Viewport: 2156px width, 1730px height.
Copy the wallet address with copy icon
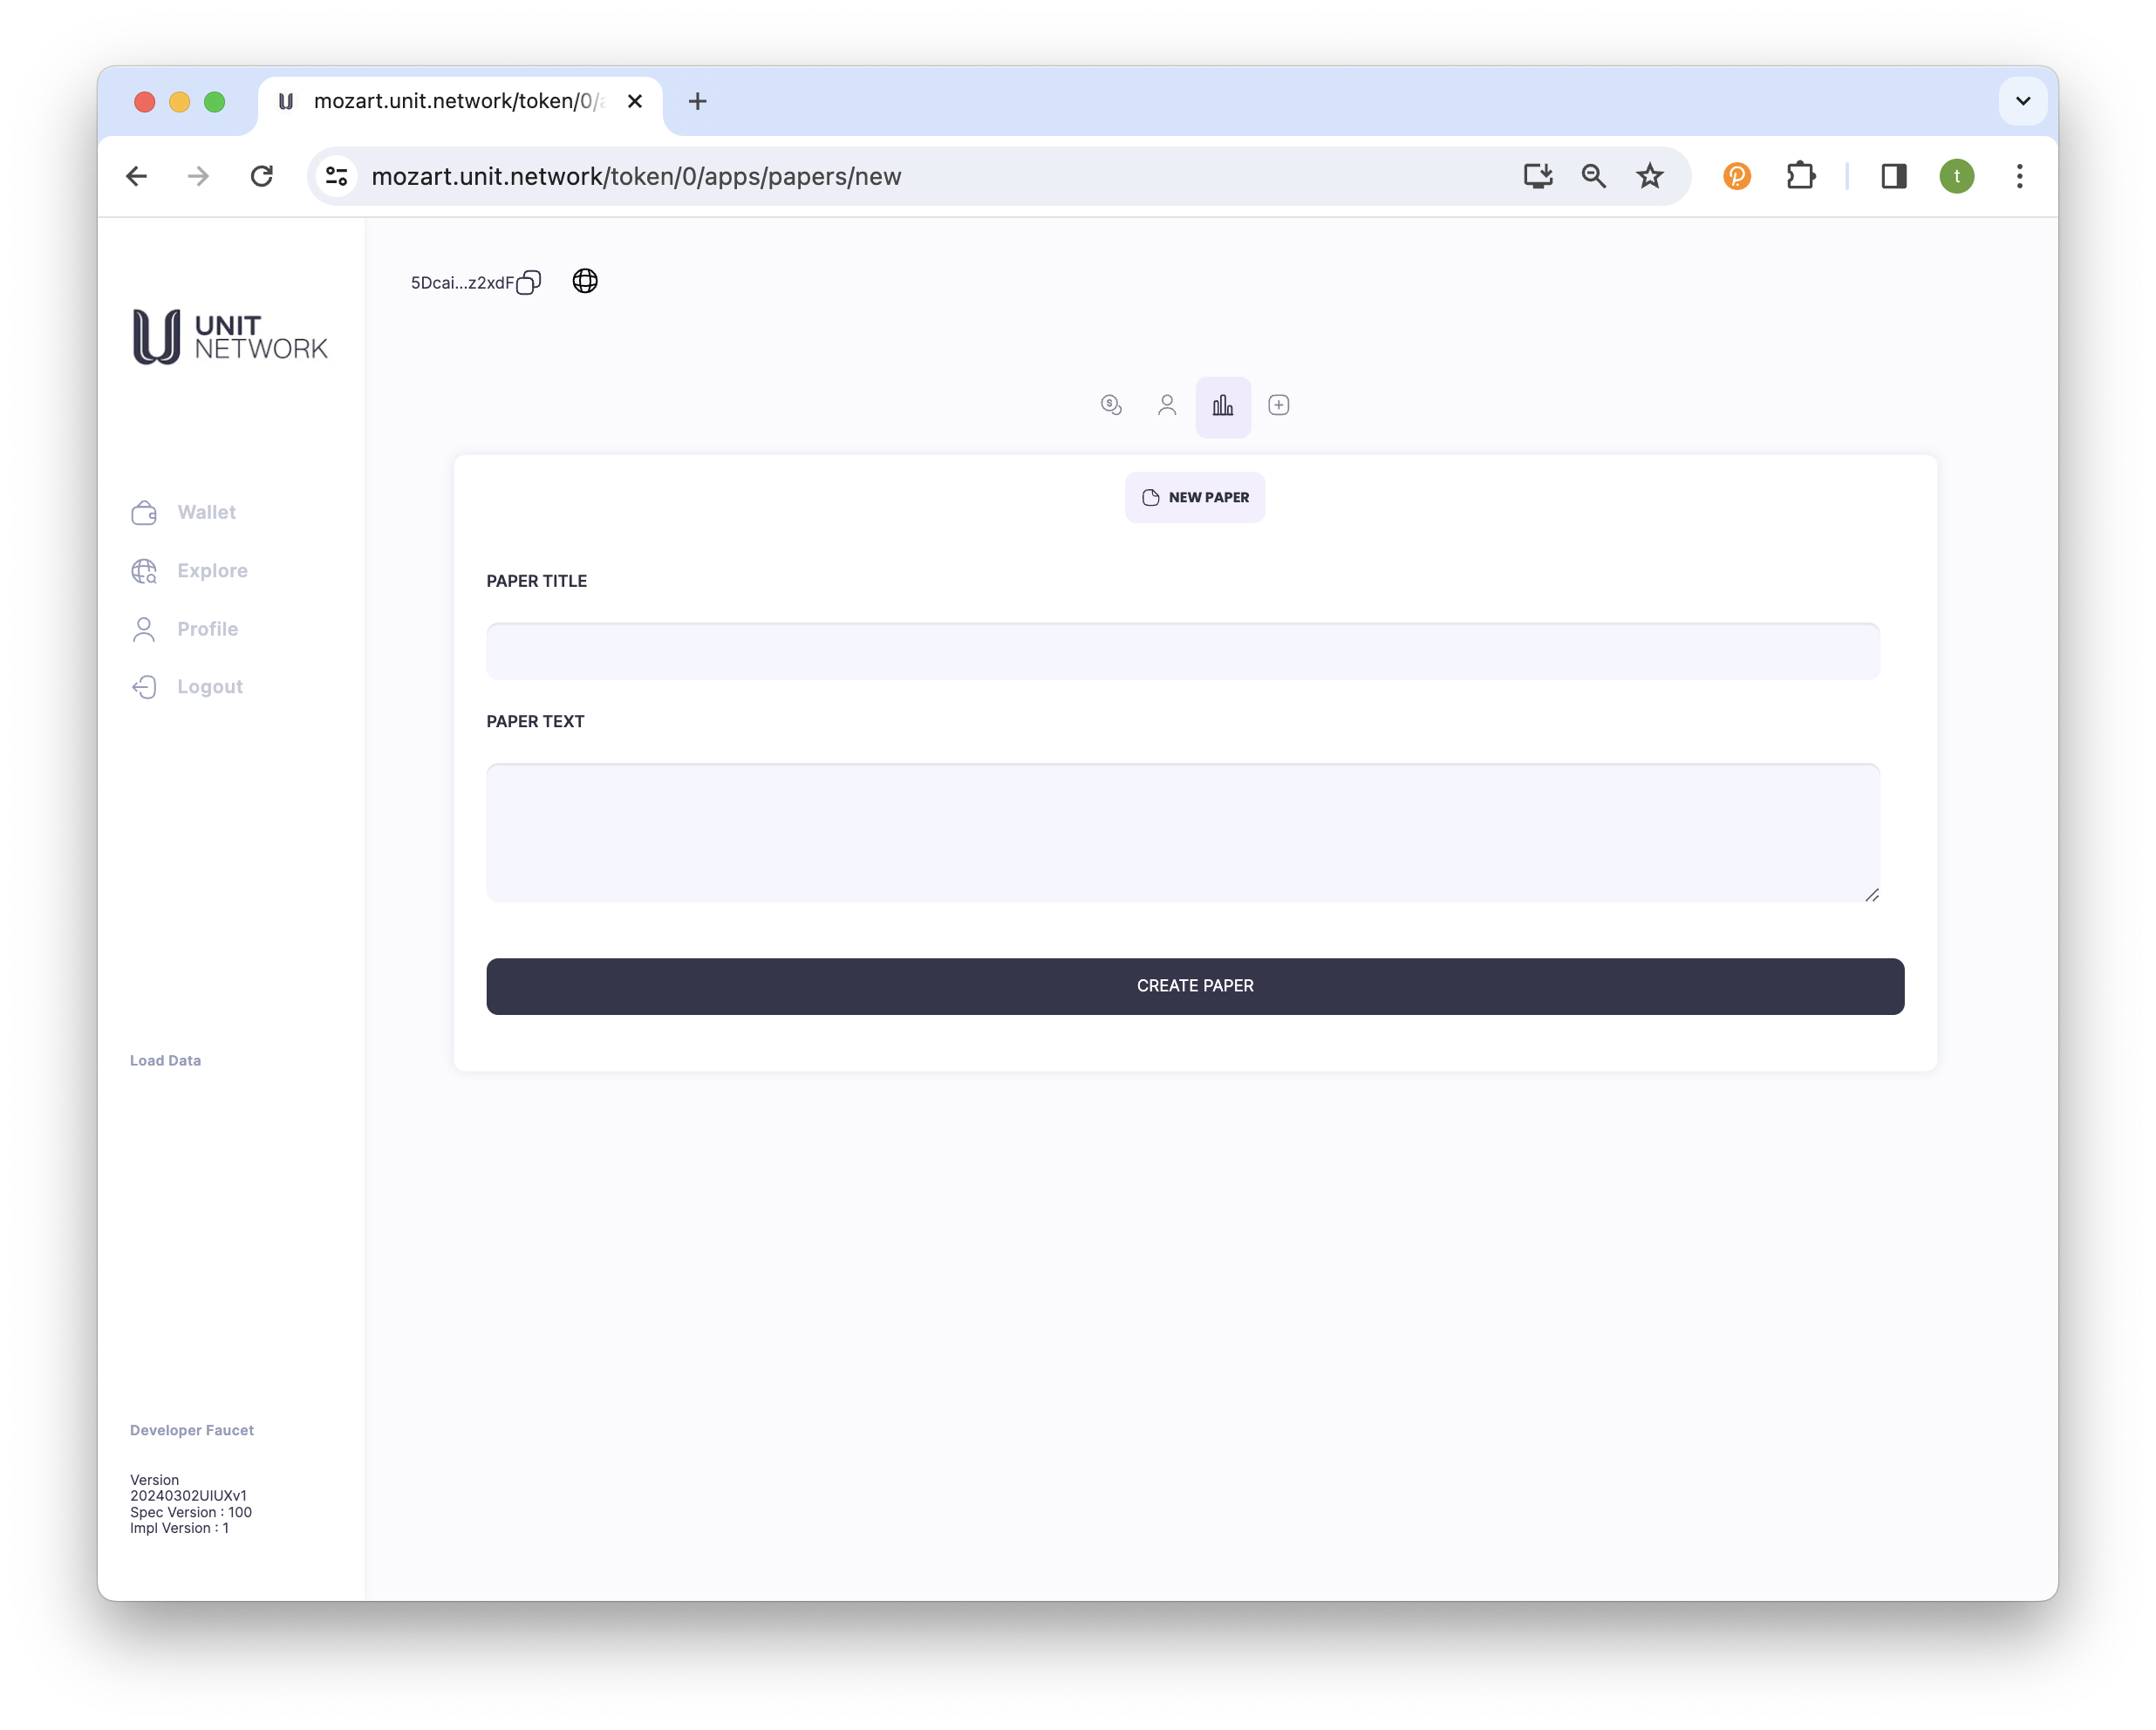tap(529, 283)
